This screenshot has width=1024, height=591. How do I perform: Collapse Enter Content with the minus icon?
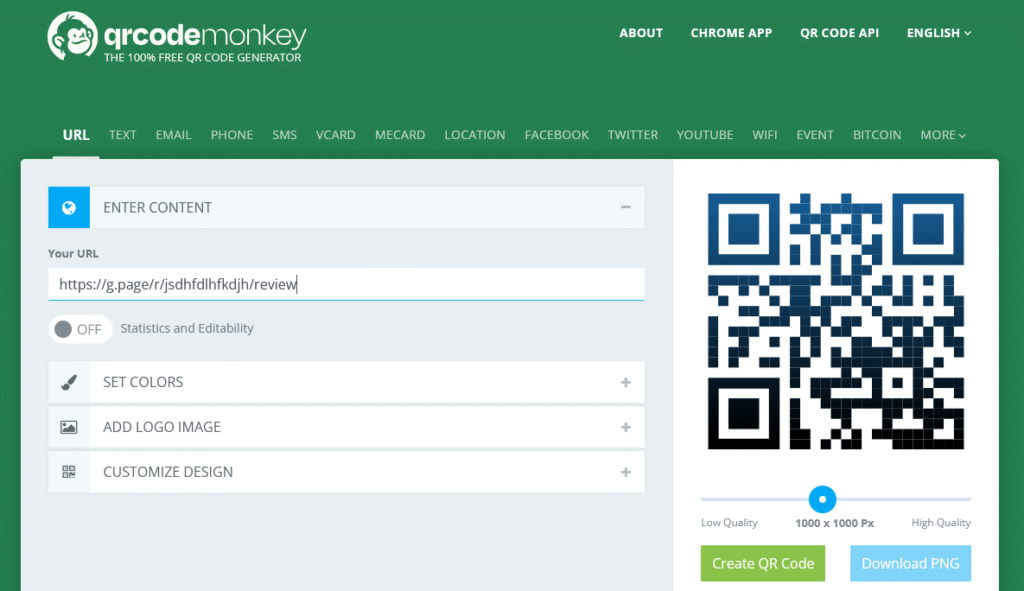pyautogui.click(x=625, y=207)
